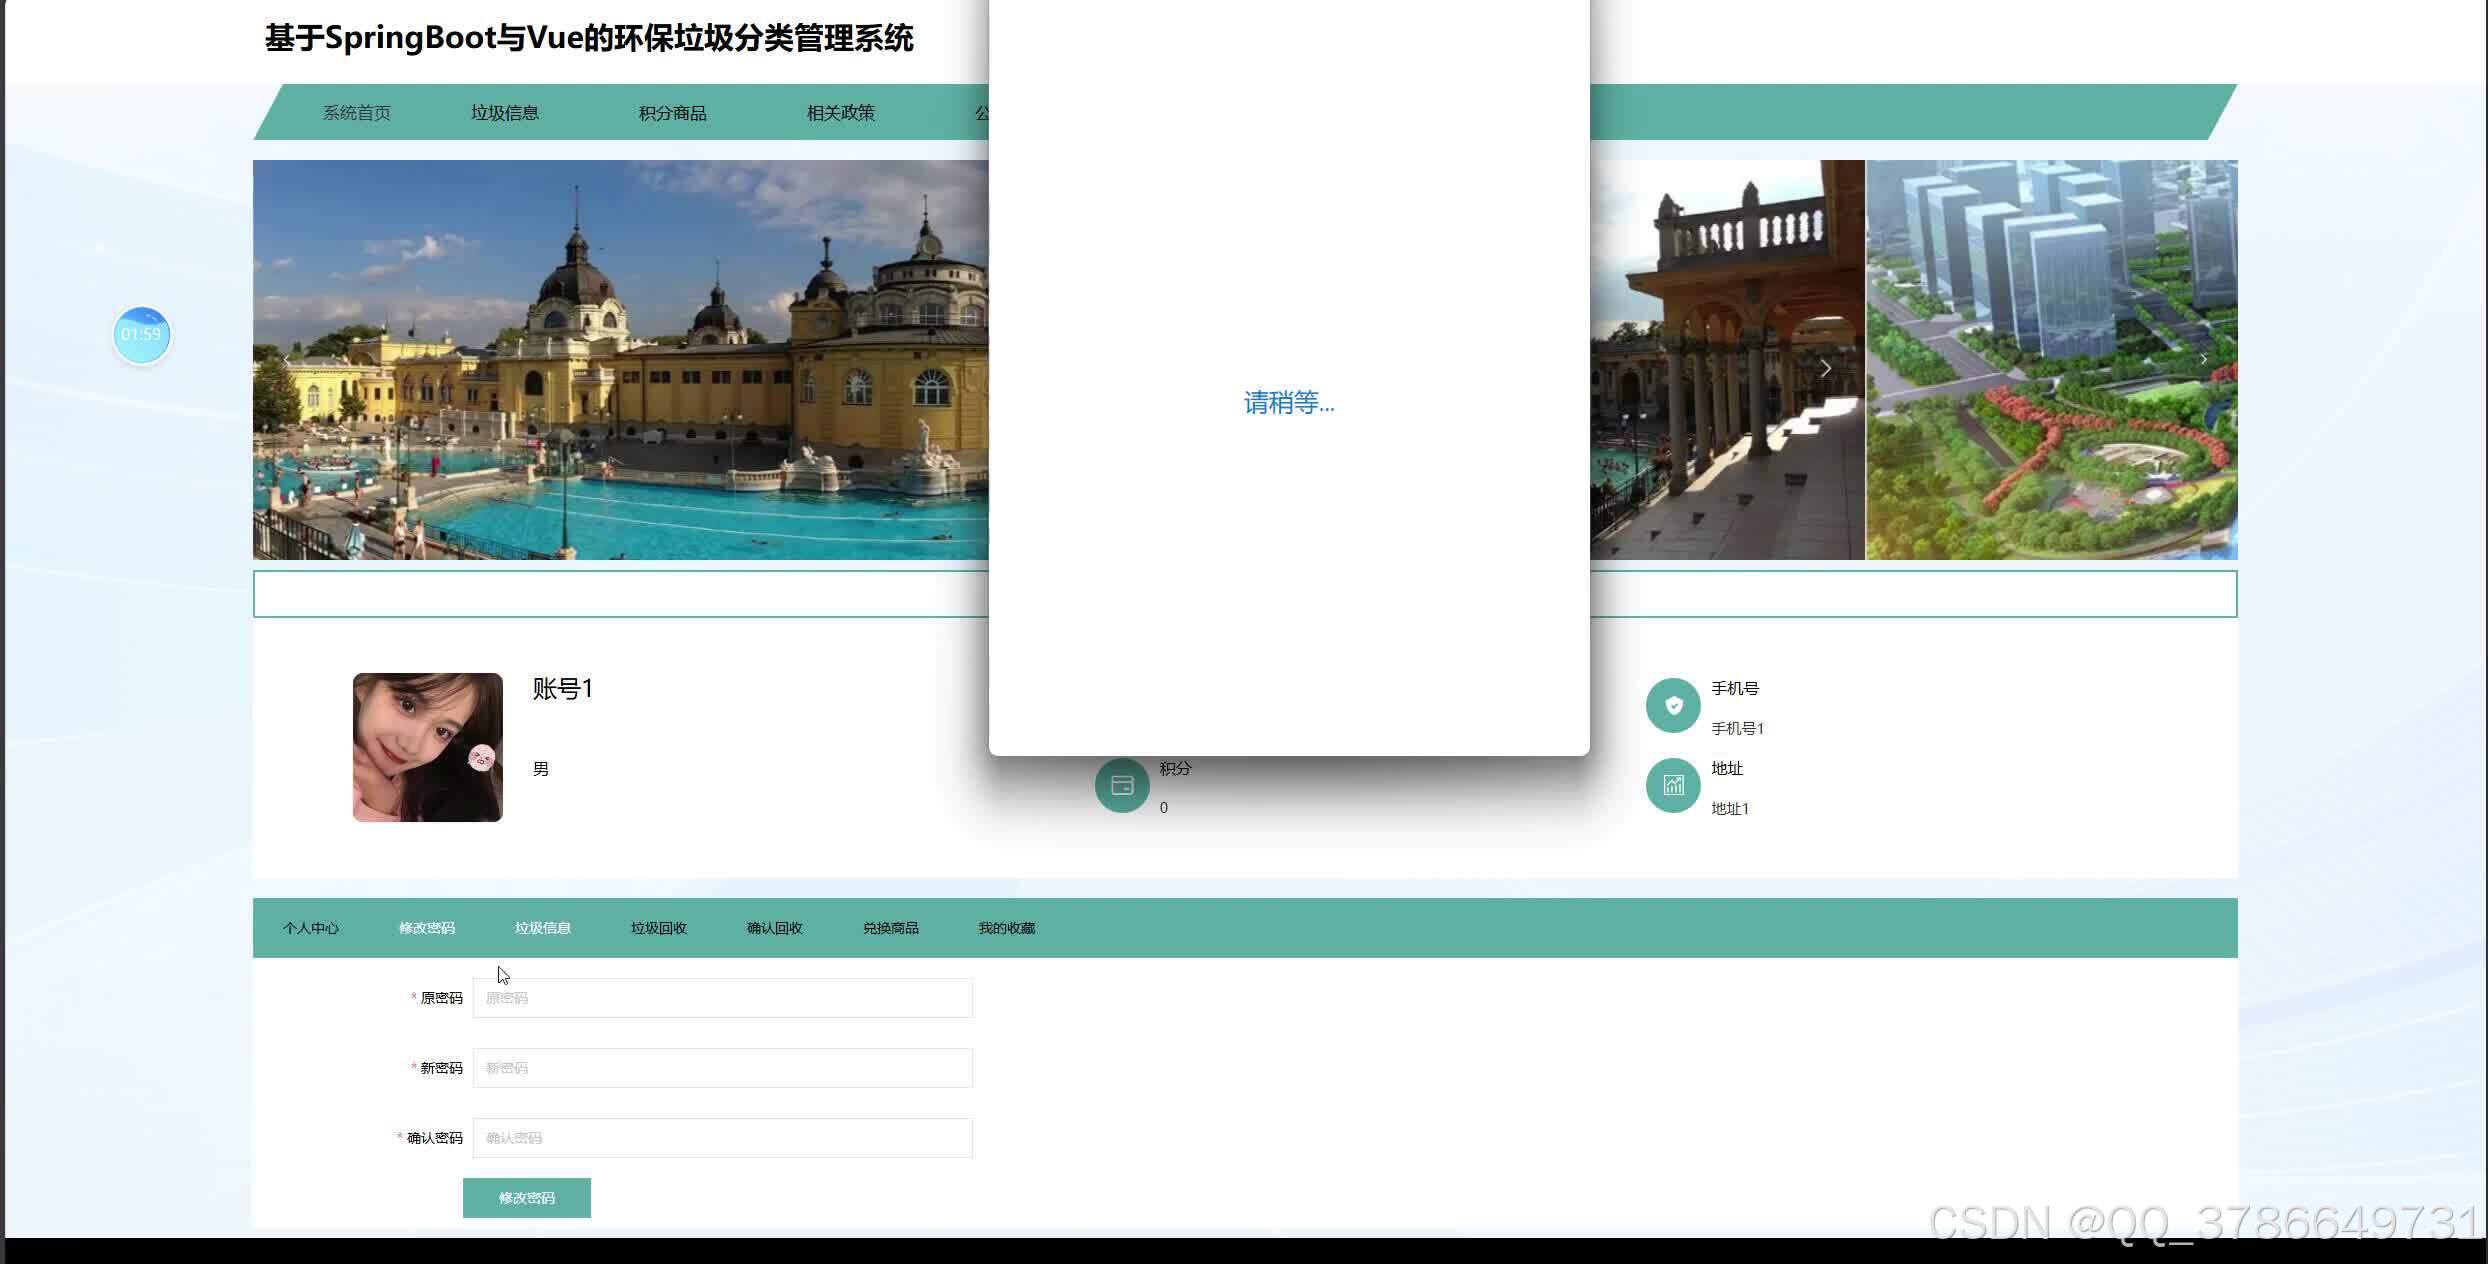
Task: Click the phone number shield icon
Action: 1673,706
